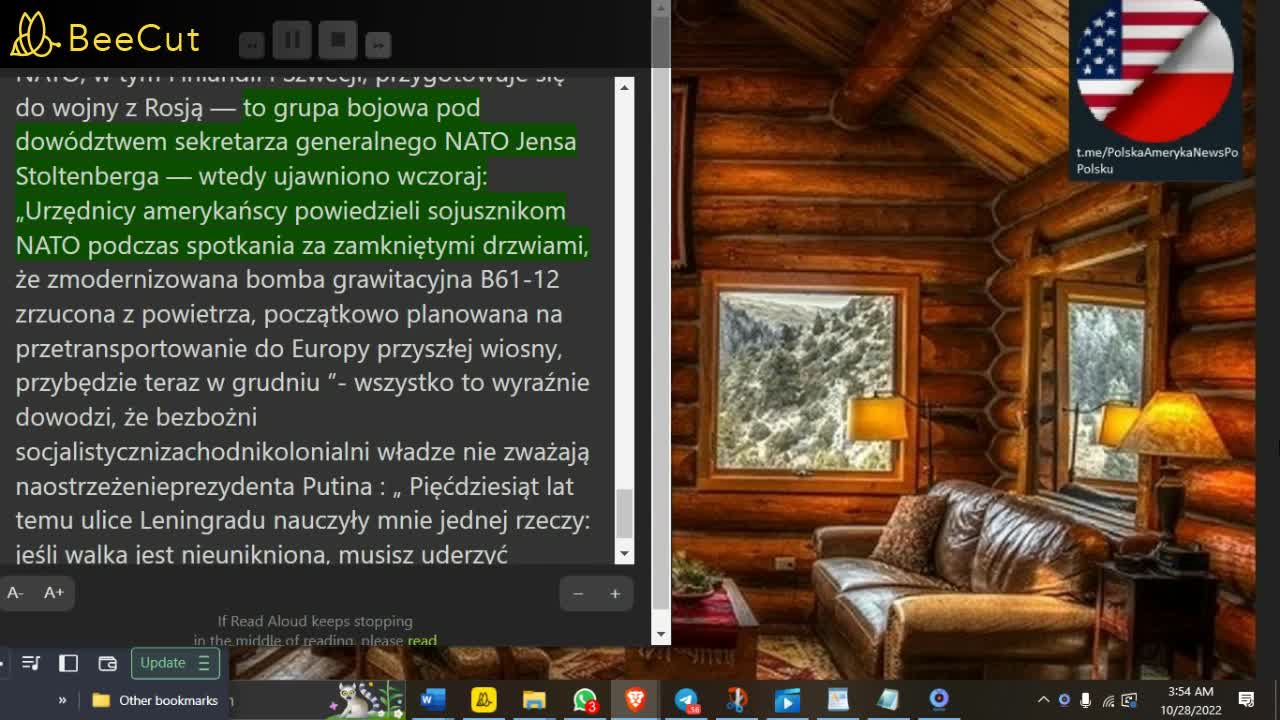Click the microphone tray icon

[x=1086, y=700]
